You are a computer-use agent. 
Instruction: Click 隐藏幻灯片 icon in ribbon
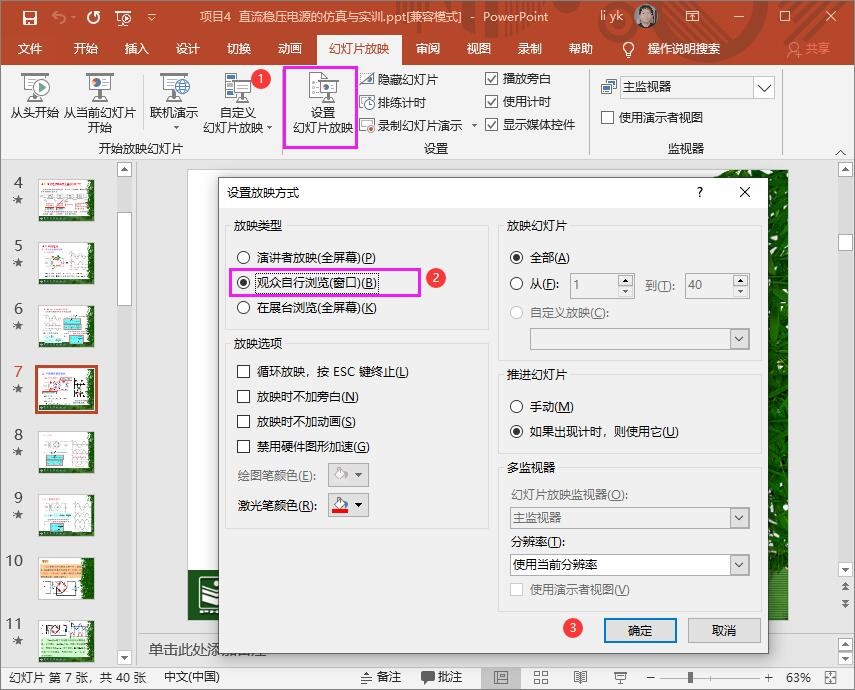coord(367,79)
